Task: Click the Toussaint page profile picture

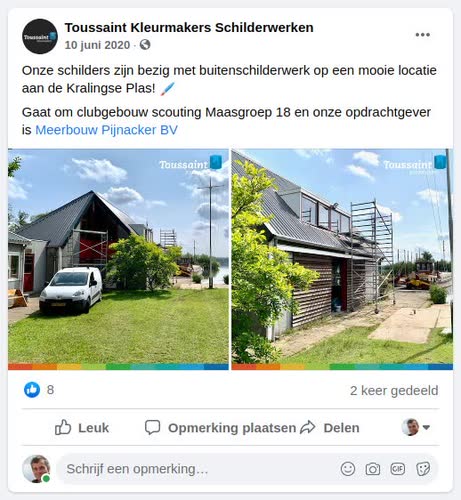Action: [40, 36]
